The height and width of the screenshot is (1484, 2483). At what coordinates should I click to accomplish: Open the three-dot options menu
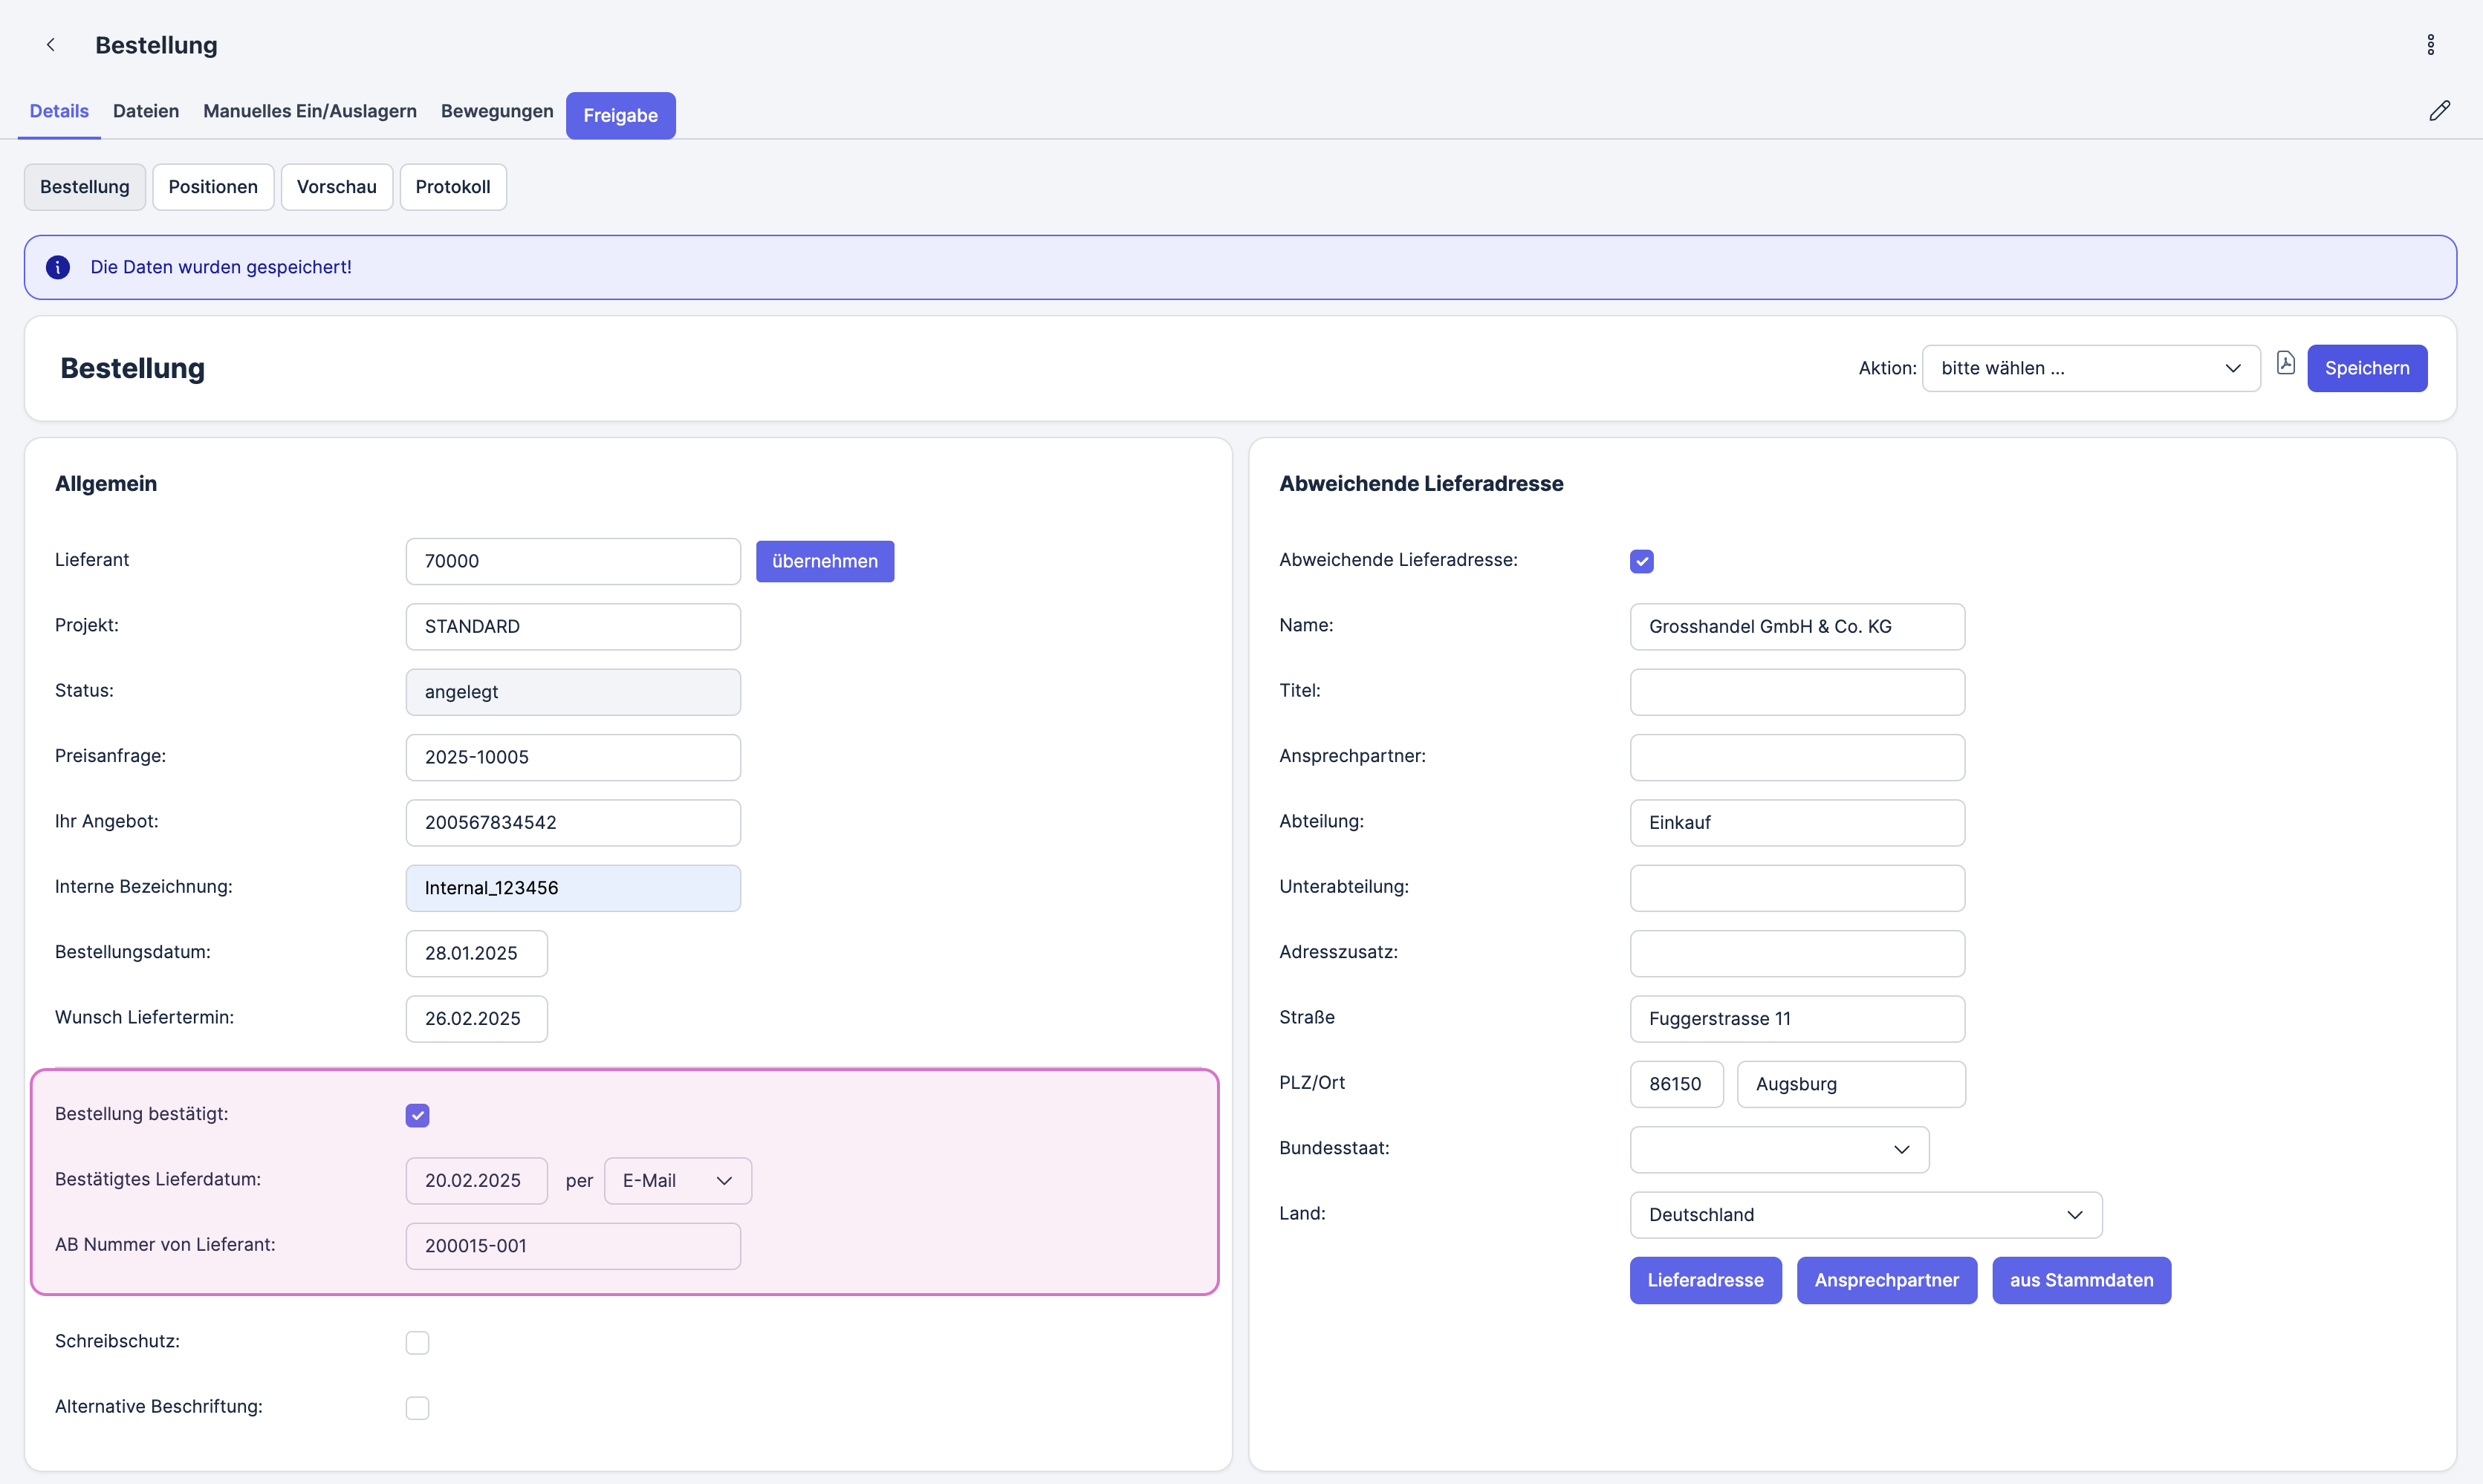coord(2430,45)
